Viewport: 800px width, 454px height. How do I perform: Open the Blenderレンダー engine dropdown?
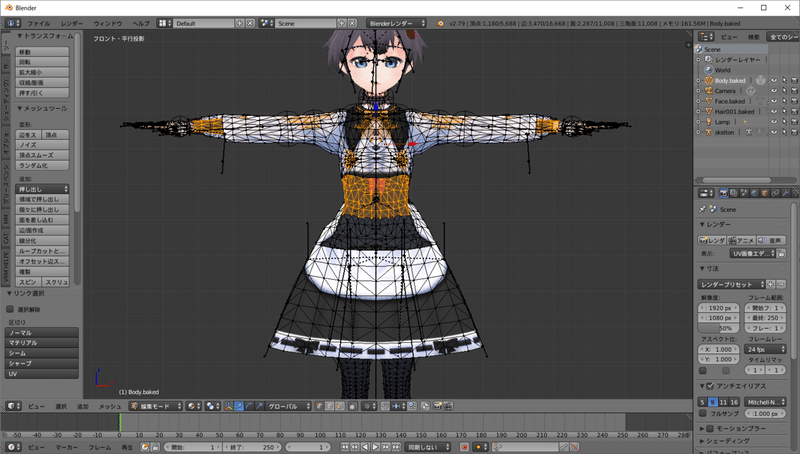coord(396,23)
